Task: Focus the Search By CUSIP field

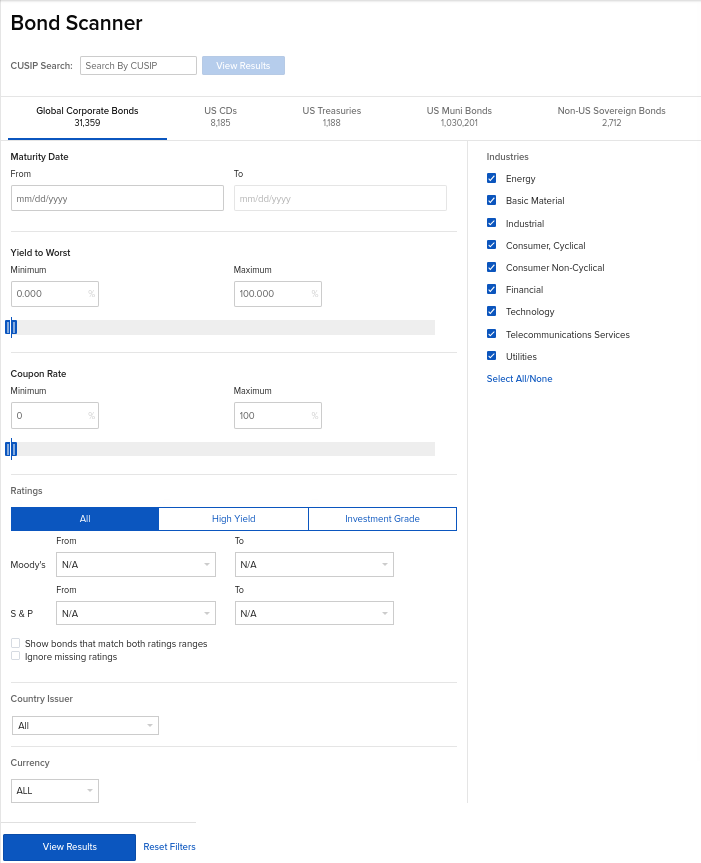Action: tap(138, 65)
